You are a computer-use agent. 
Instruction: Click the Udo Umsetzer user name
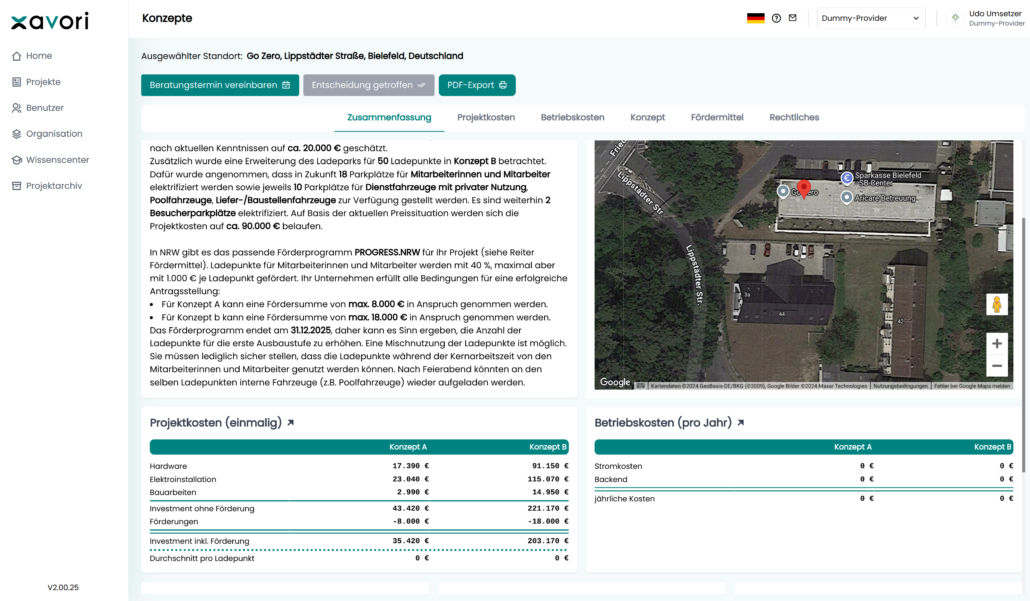995,14
